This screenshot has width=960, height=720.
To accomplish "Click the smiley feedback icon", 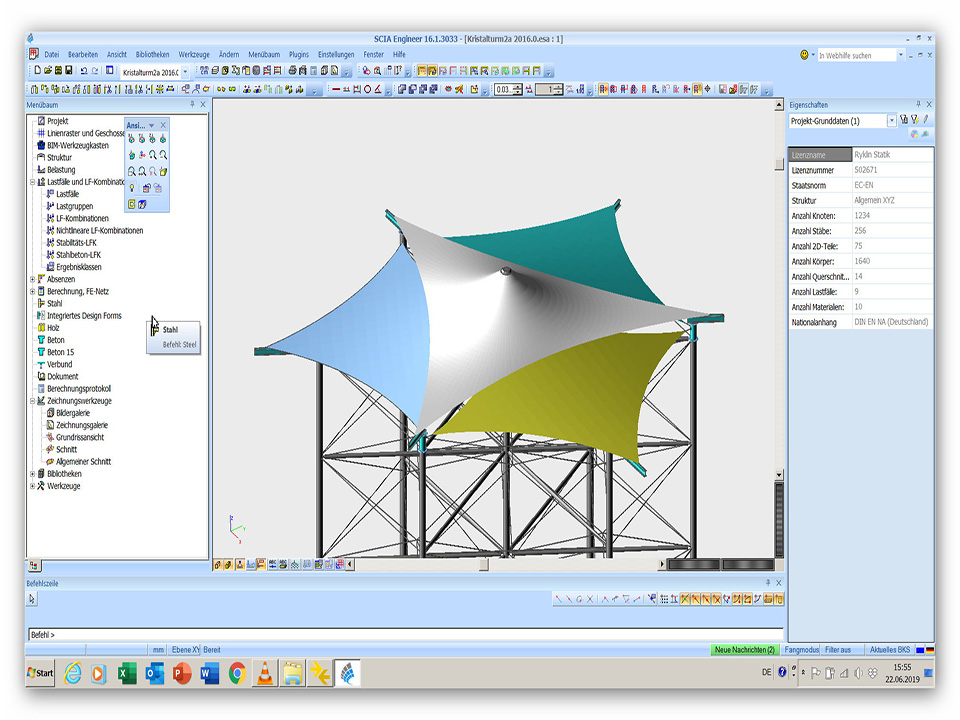I will point(805,55).
